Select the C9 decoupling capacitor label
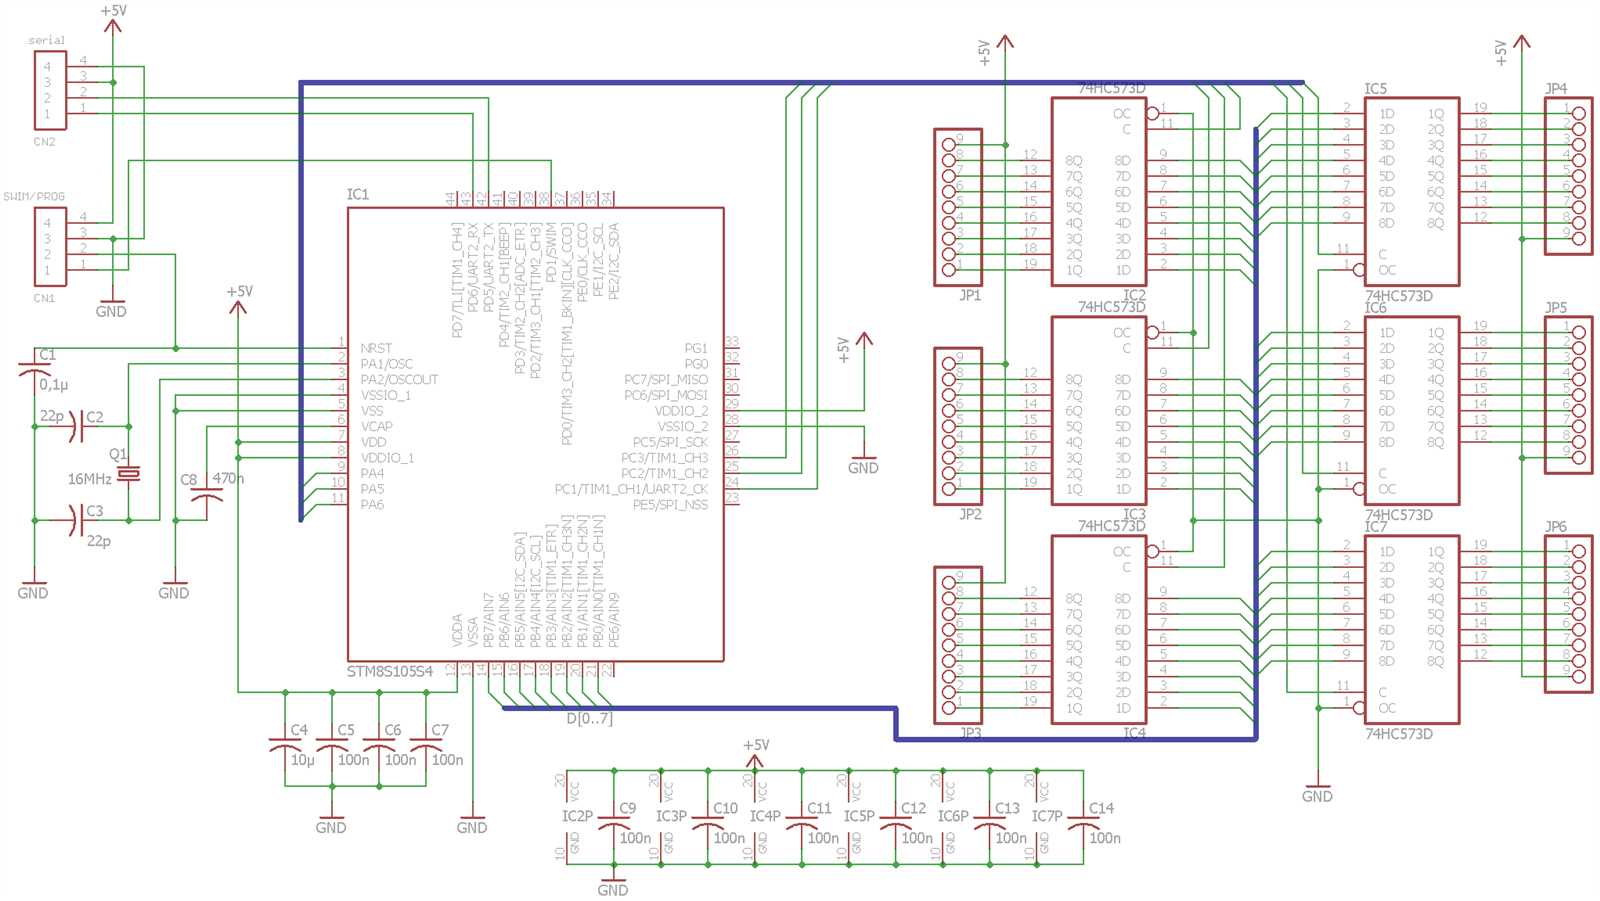This screenshot has width=1600, height=901. tap(628, 808)
